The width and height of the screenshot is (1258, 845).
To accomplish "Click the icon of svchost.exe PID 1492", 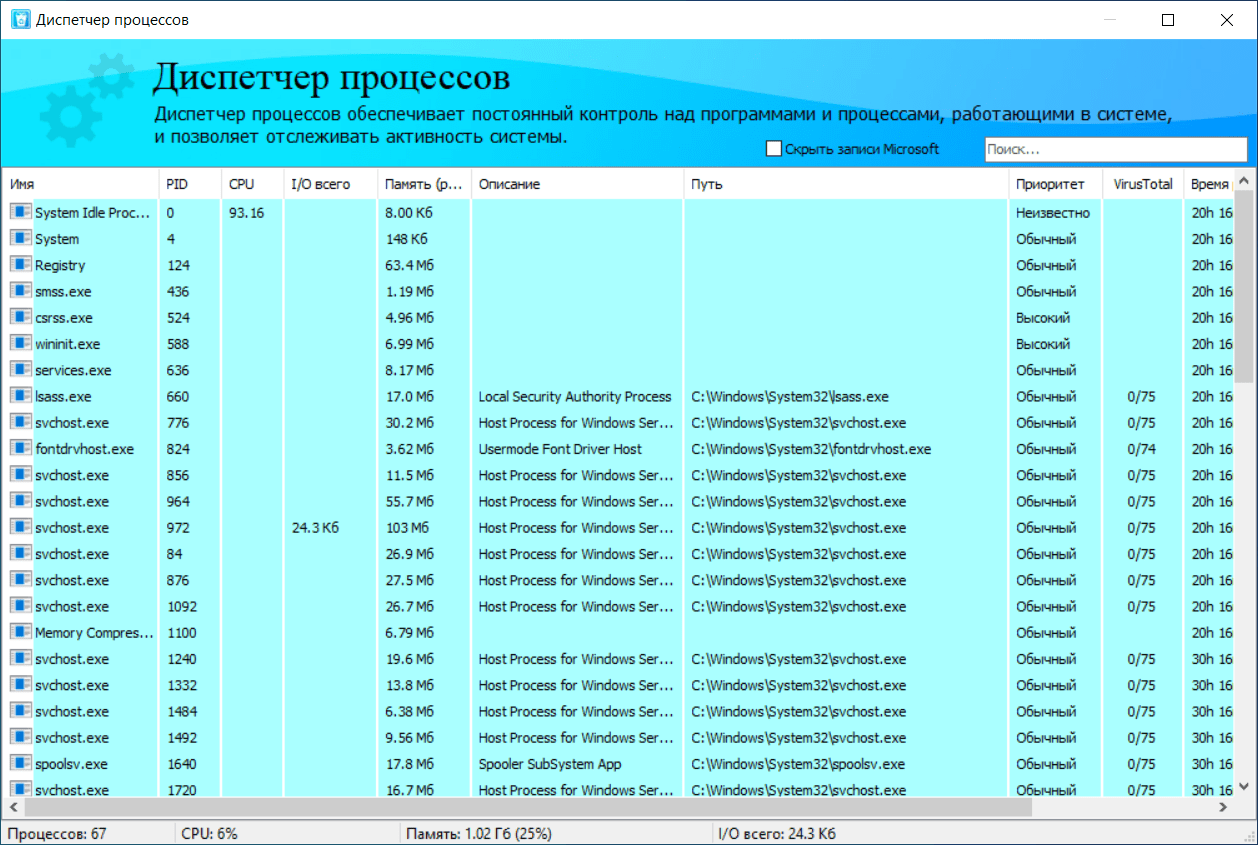I will pos(21,737).
